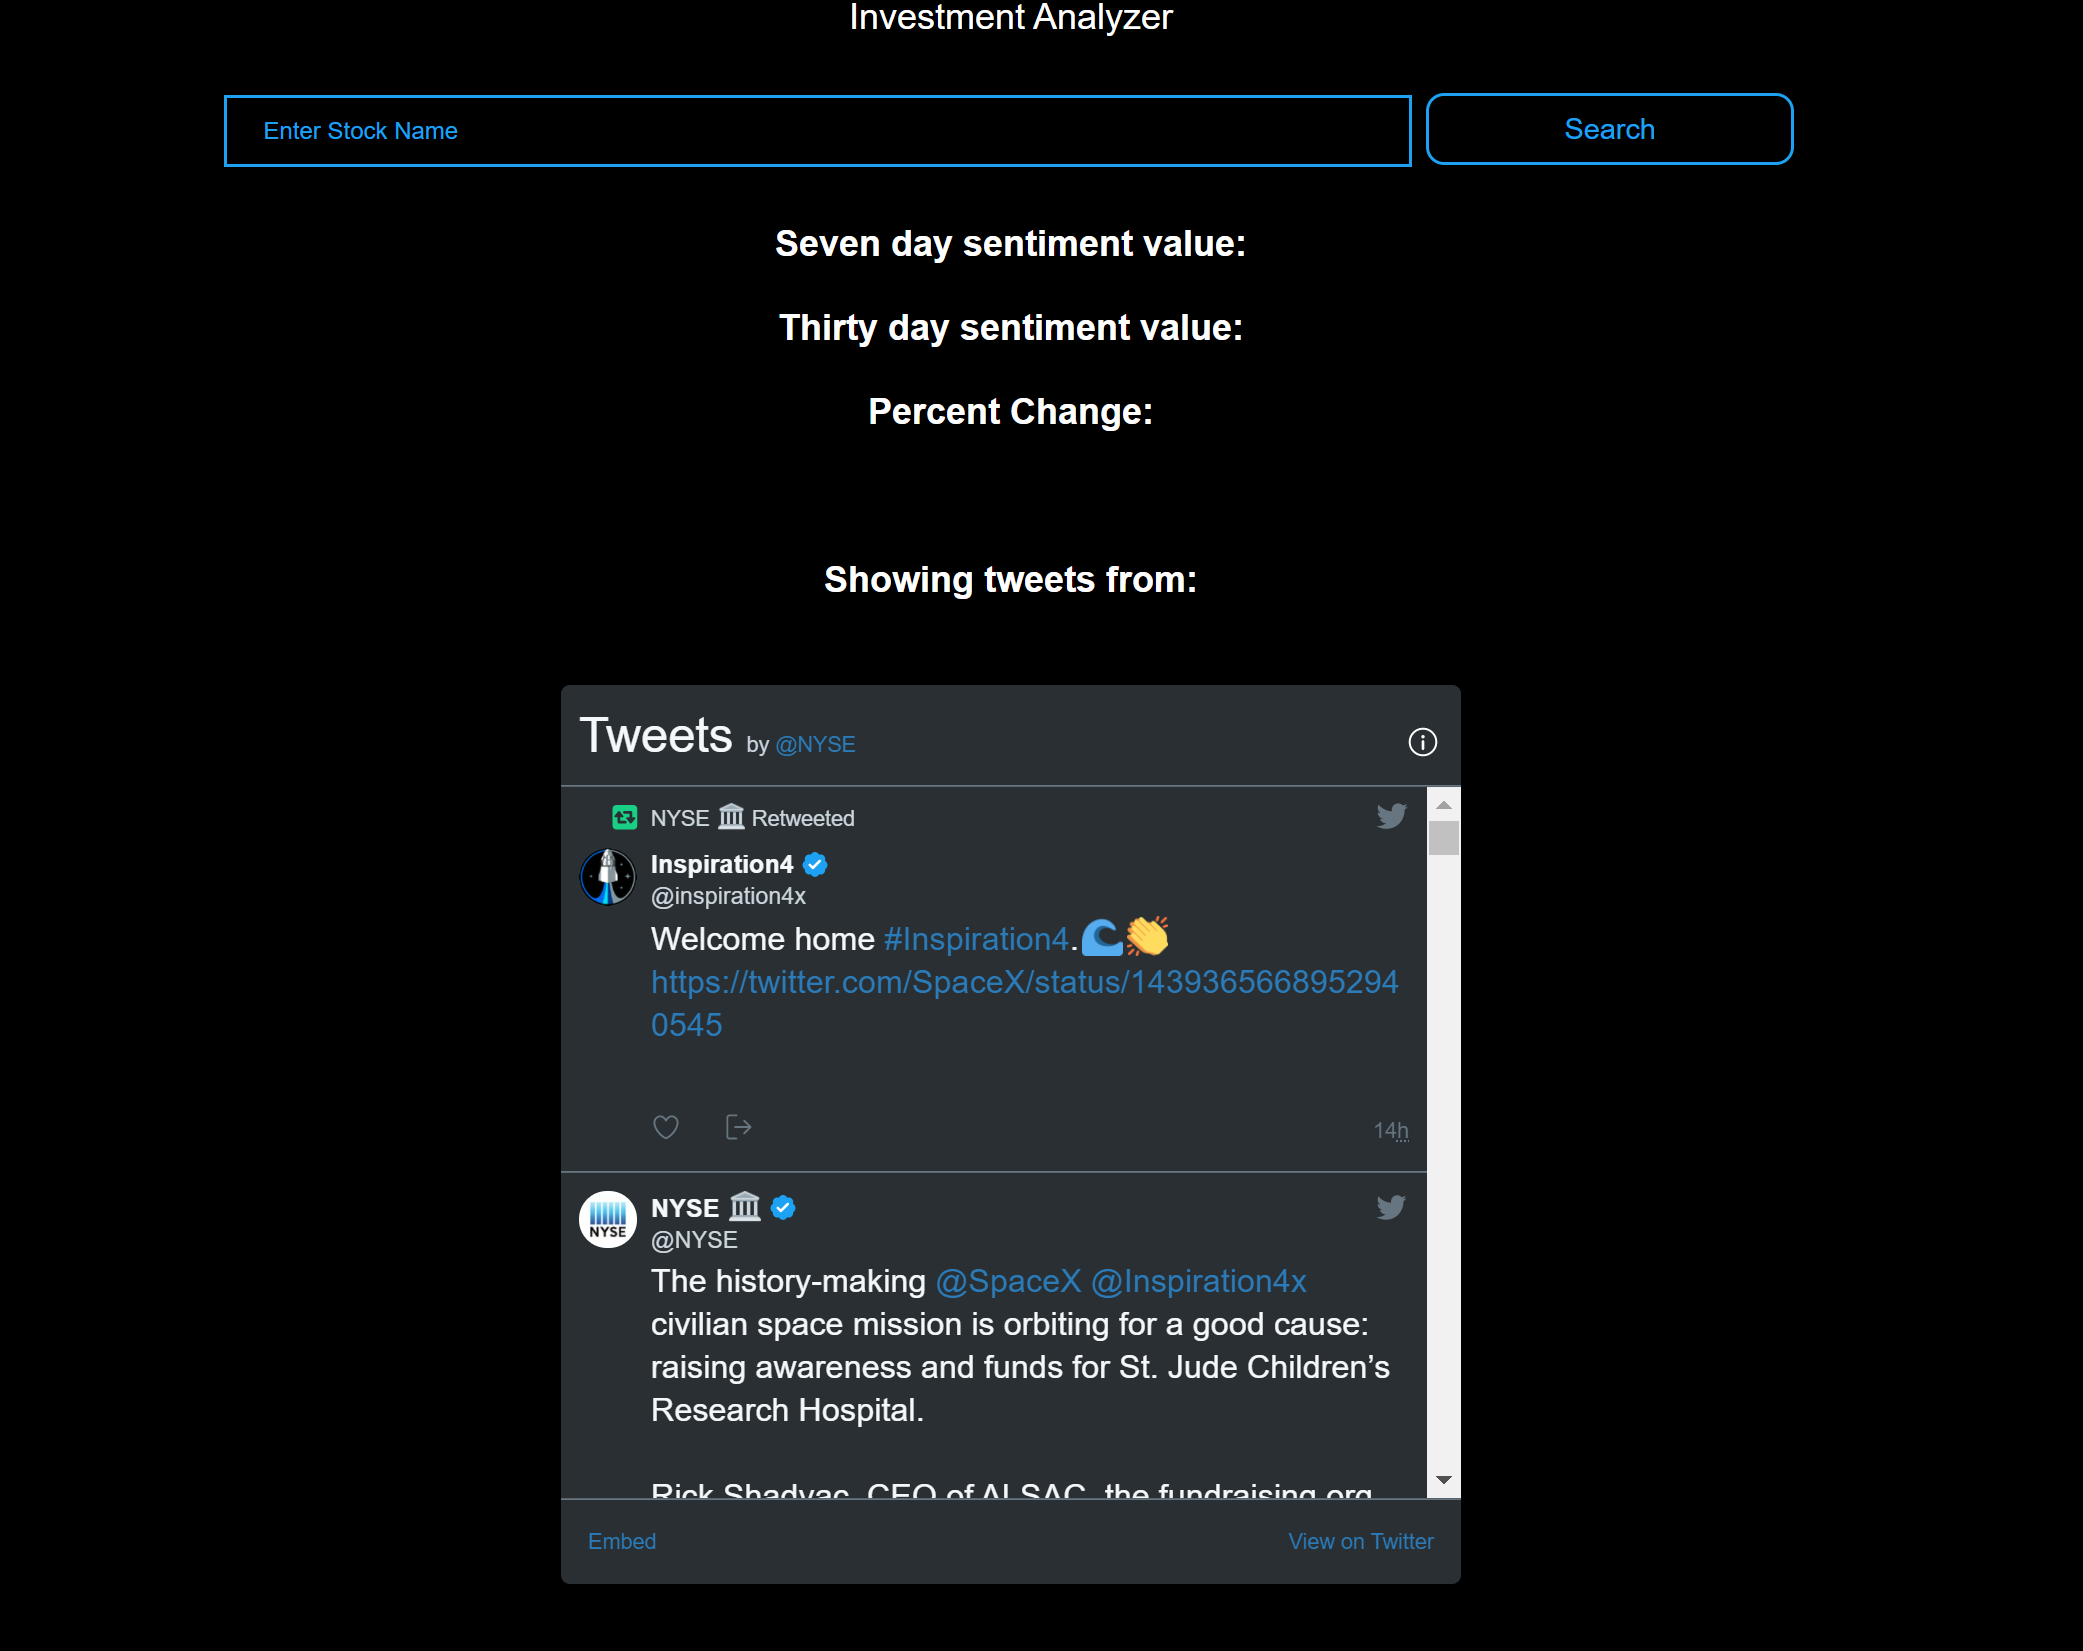Open the @Inspiration4x mention link
Screen dimensions: 2083x1651
point(1198,1281)
